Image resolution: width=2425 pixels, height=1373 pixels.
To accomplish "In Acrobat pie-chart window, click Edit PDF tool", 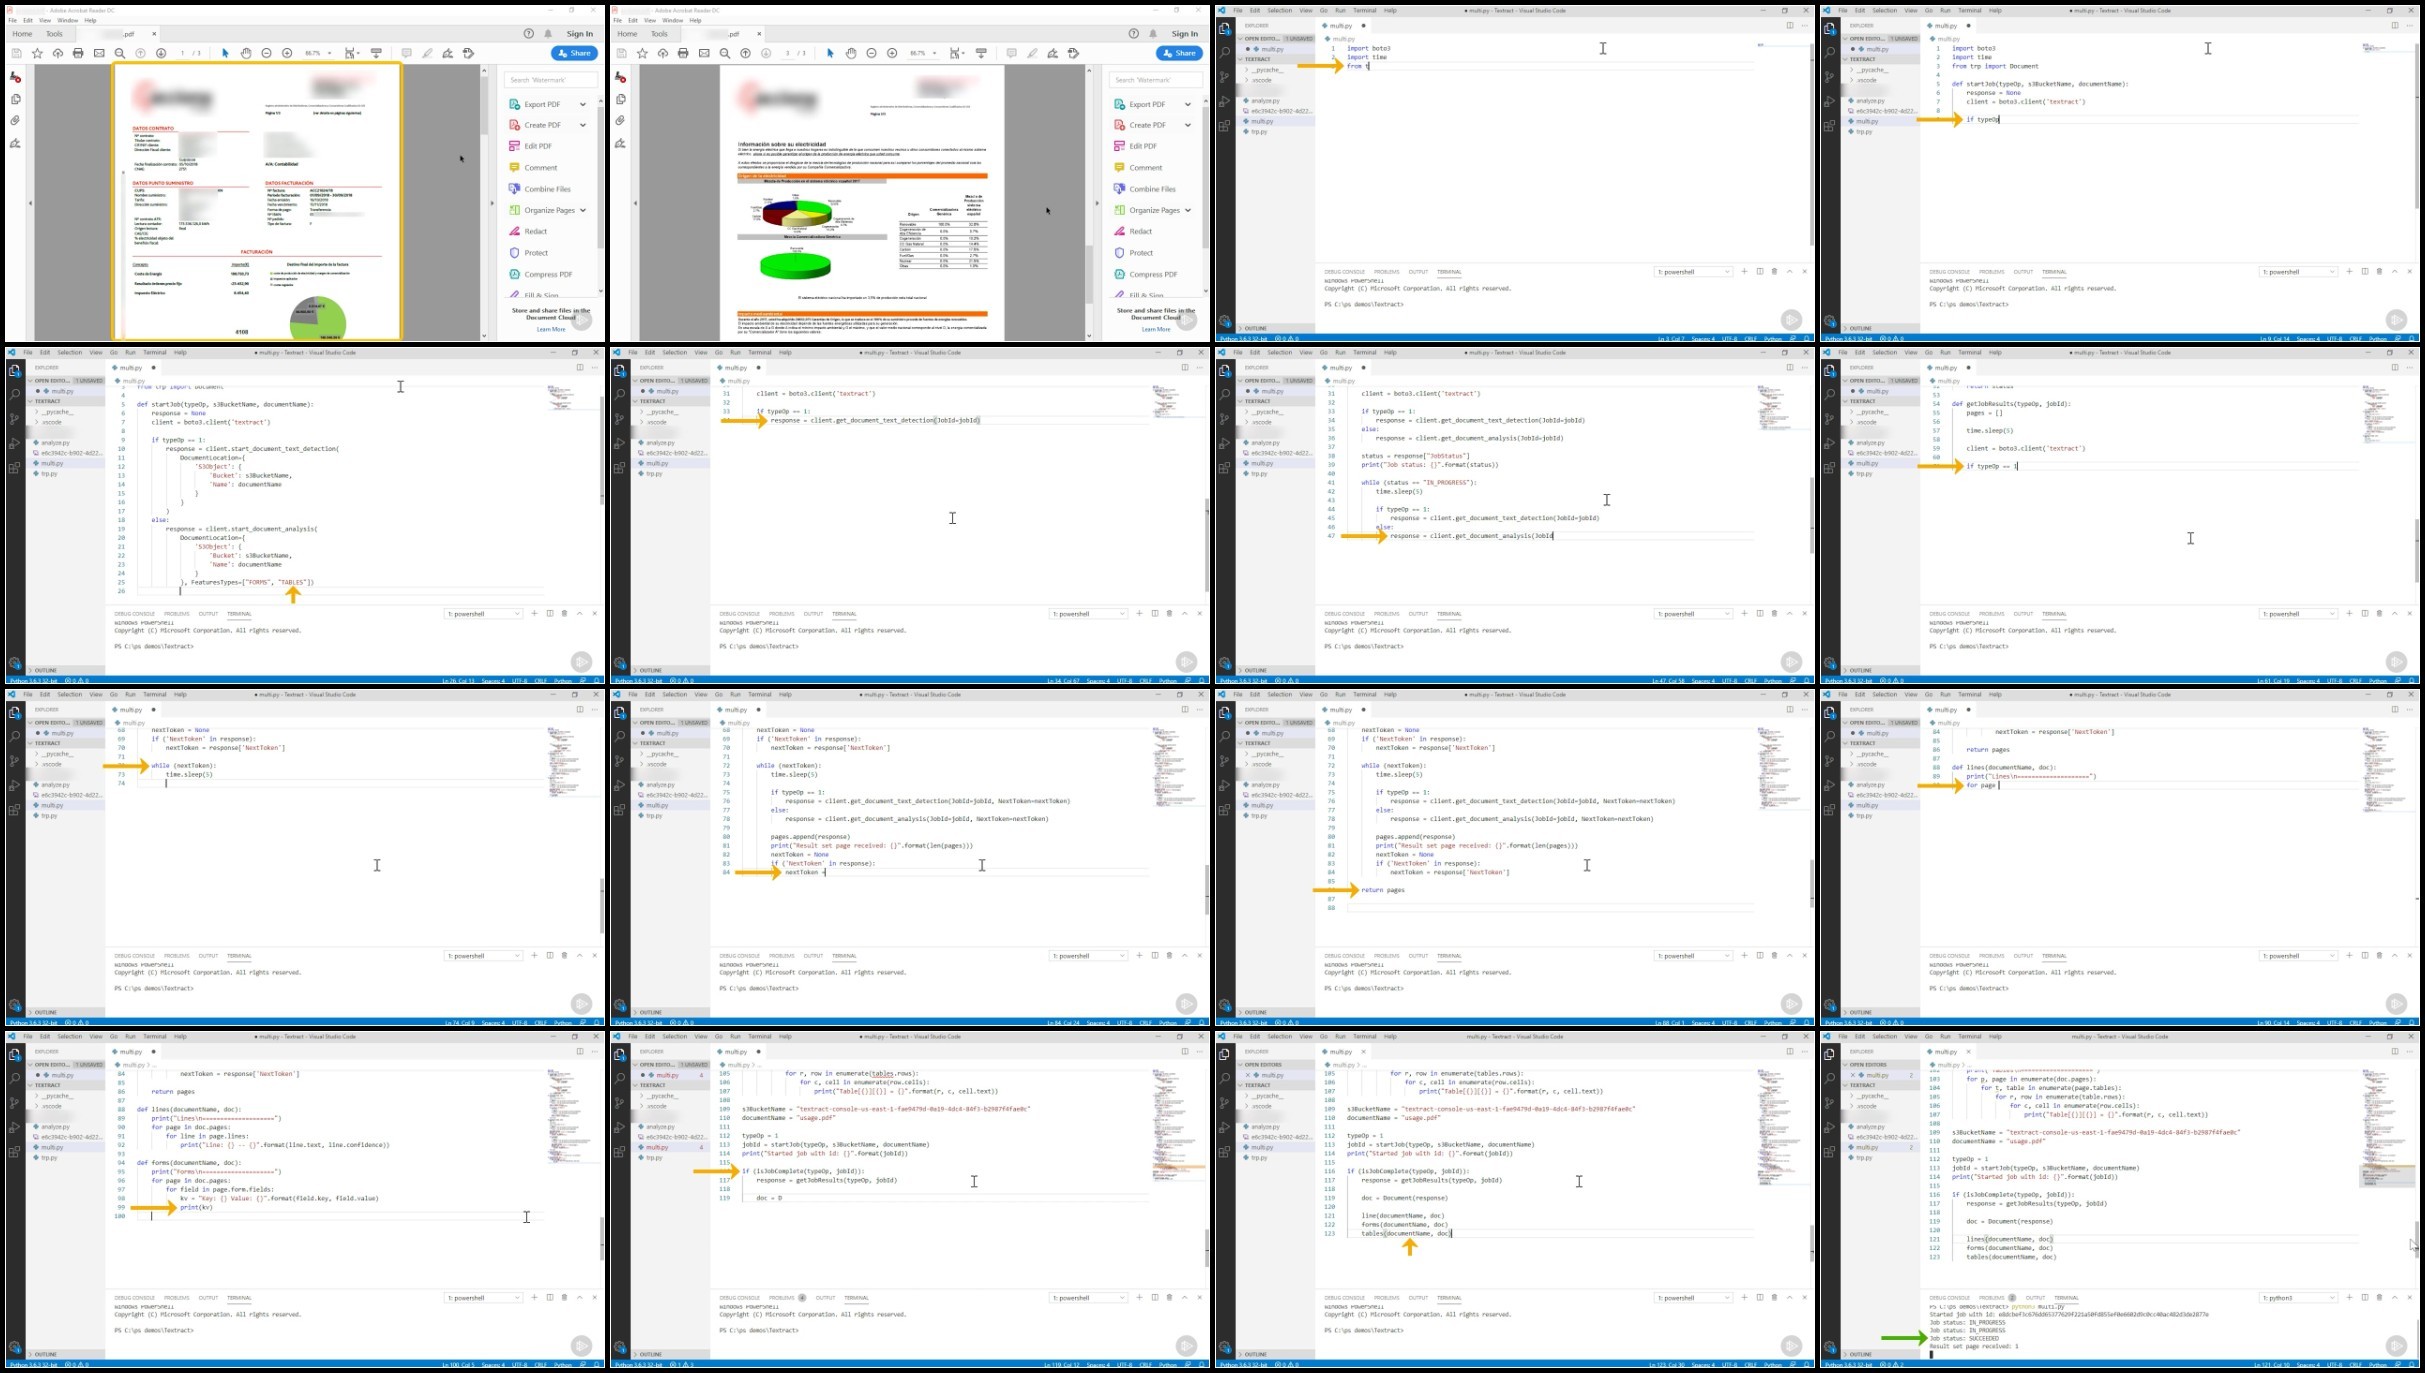I will [1142, 146].
